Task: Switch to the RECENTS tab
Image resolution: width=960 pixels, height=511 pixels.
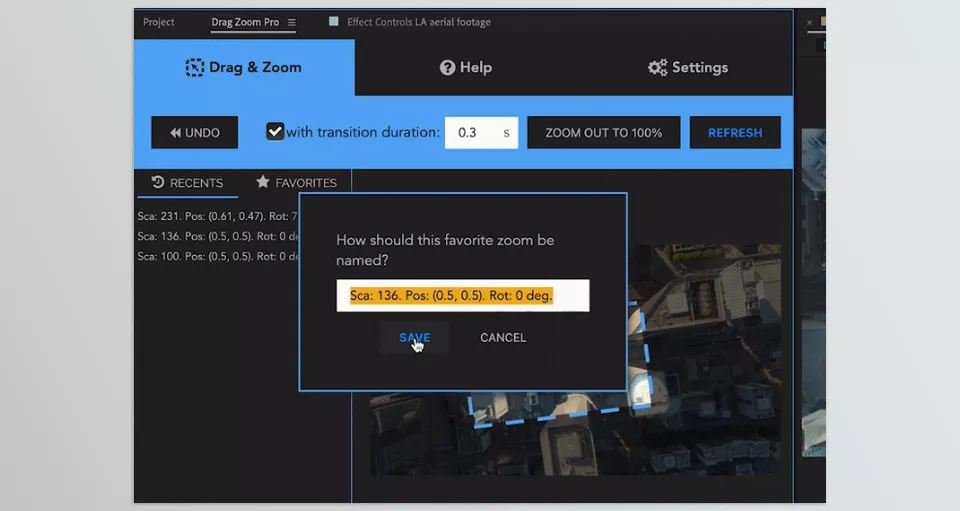Action: point(187,183)
